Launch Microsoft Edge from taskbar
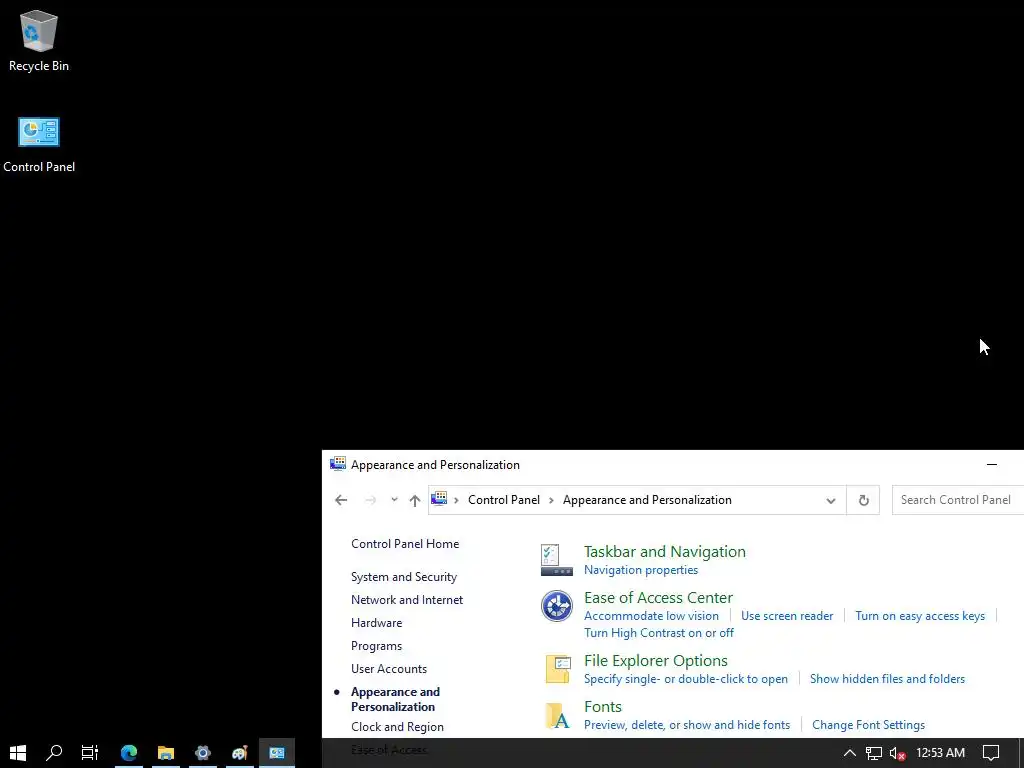The height and width of the screenshot is (768, 1024). [129, 753]
